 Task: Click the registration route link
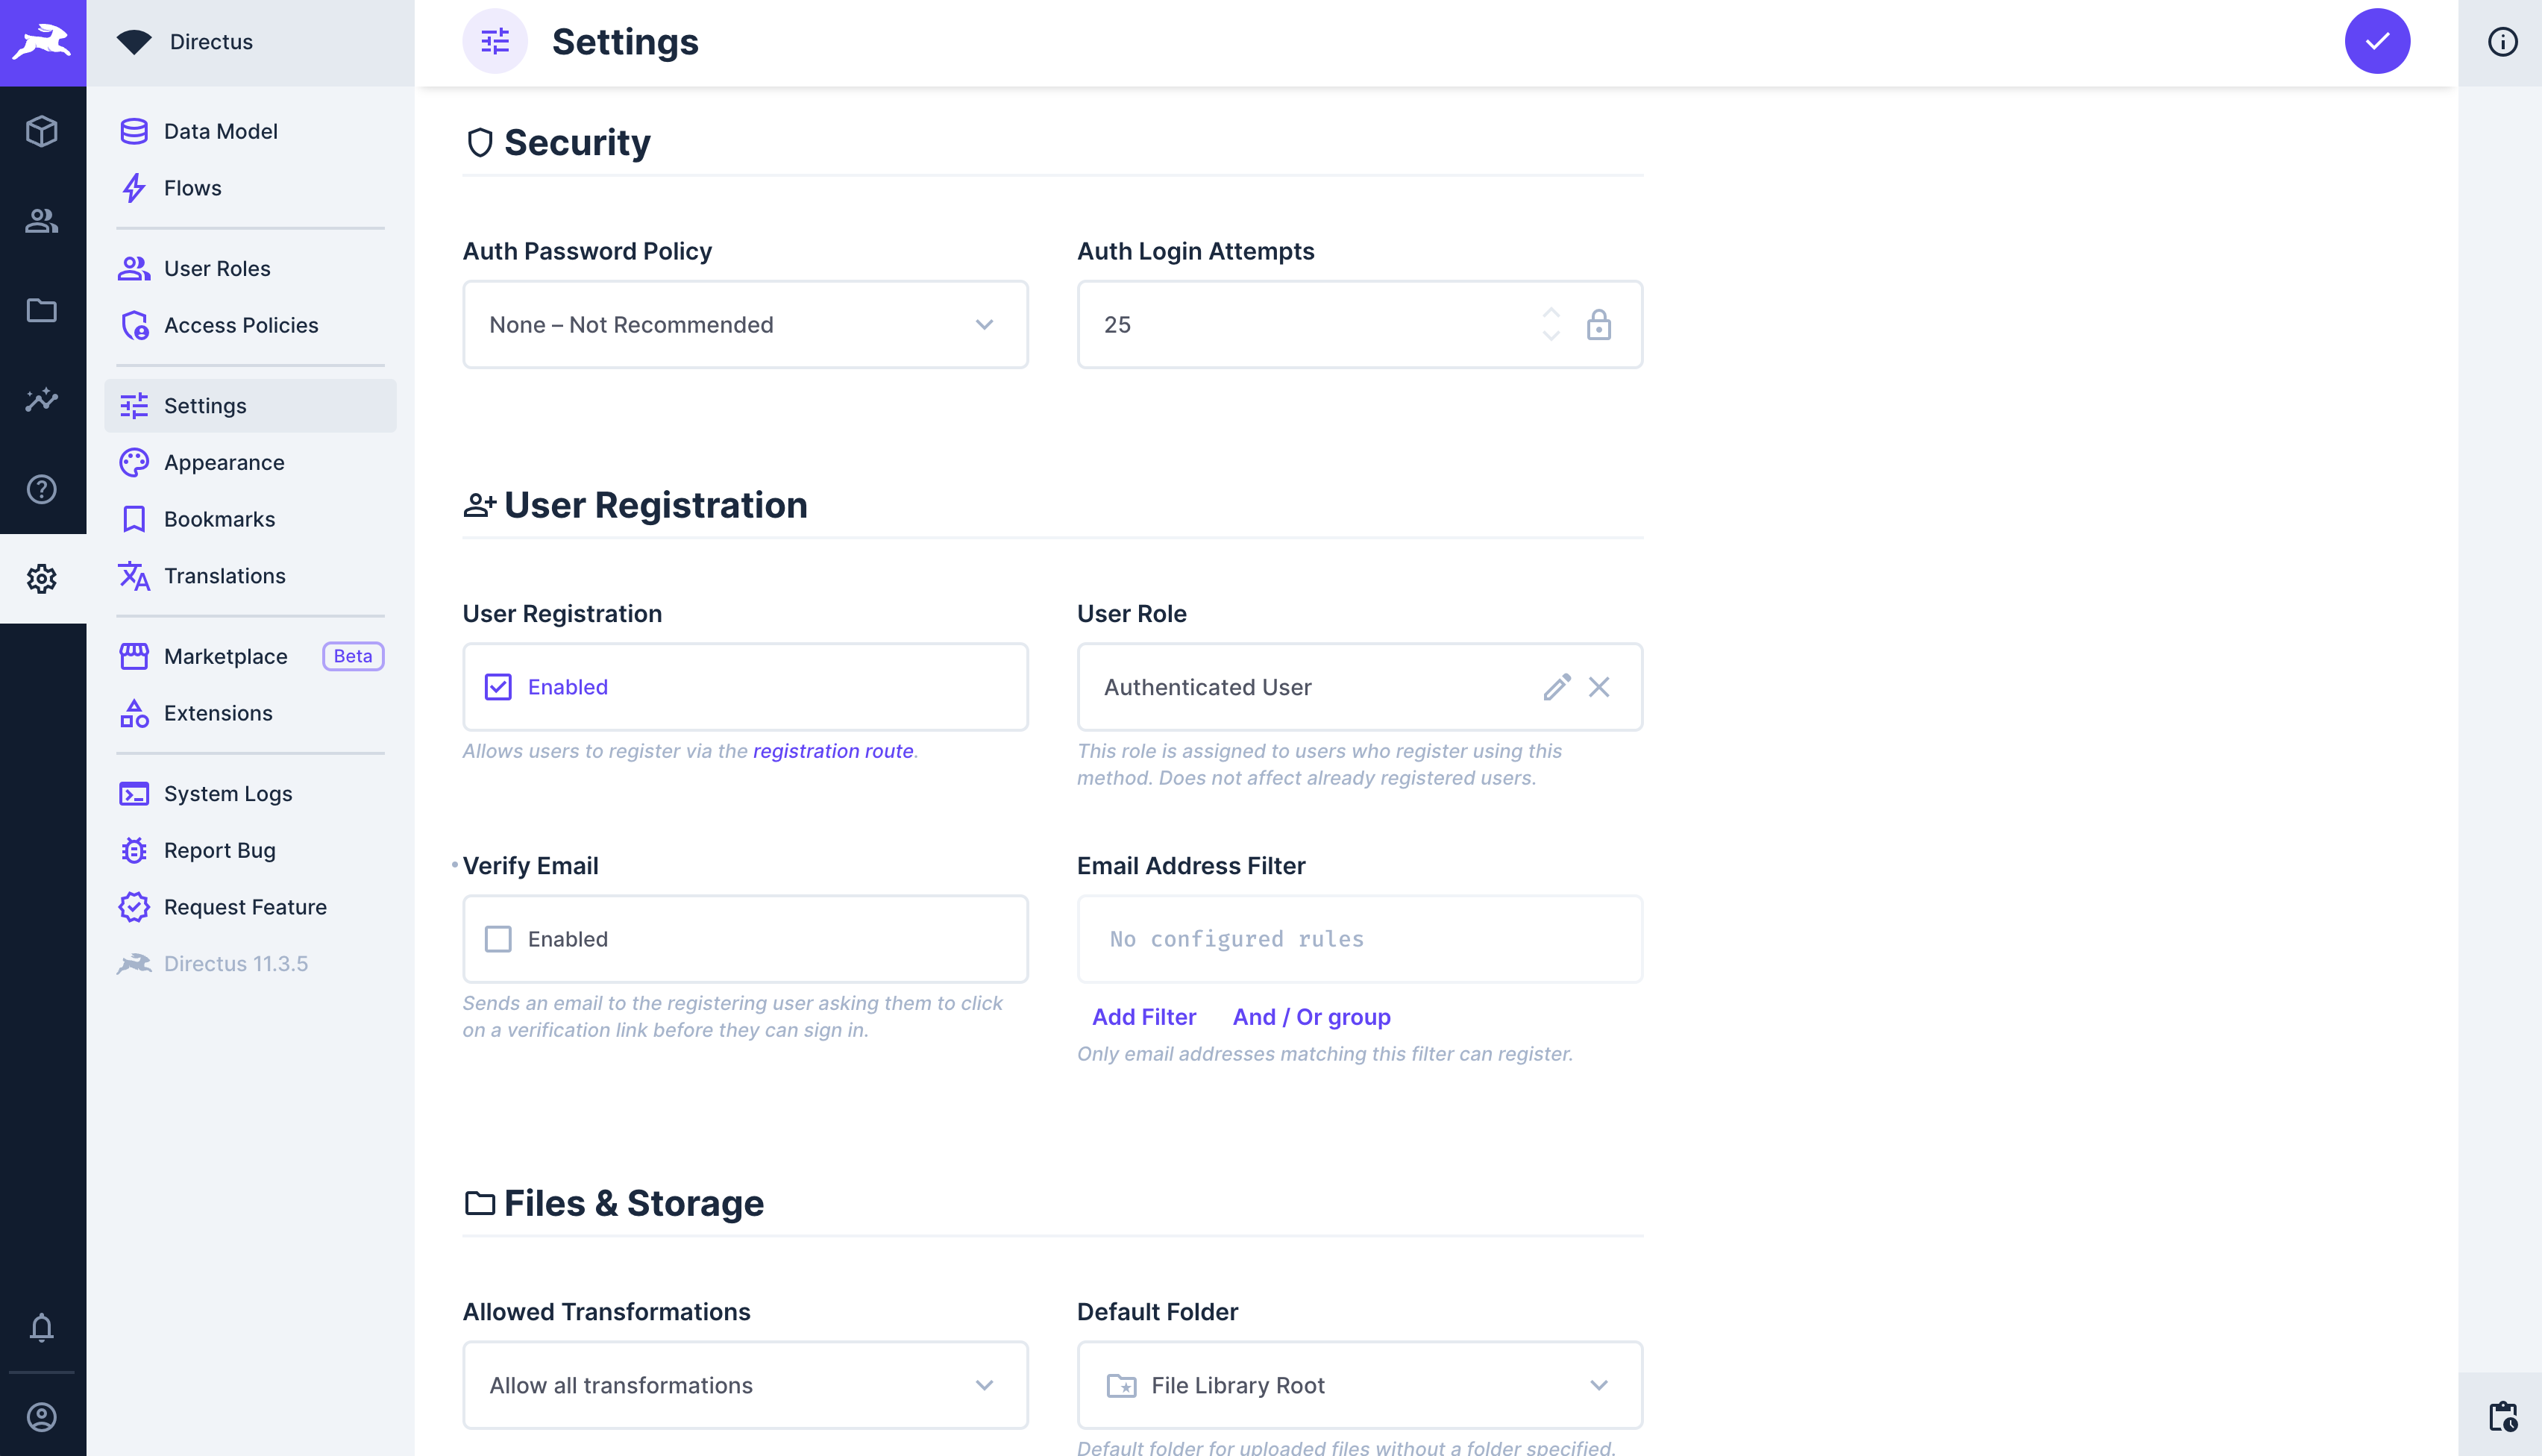point(833,750)
